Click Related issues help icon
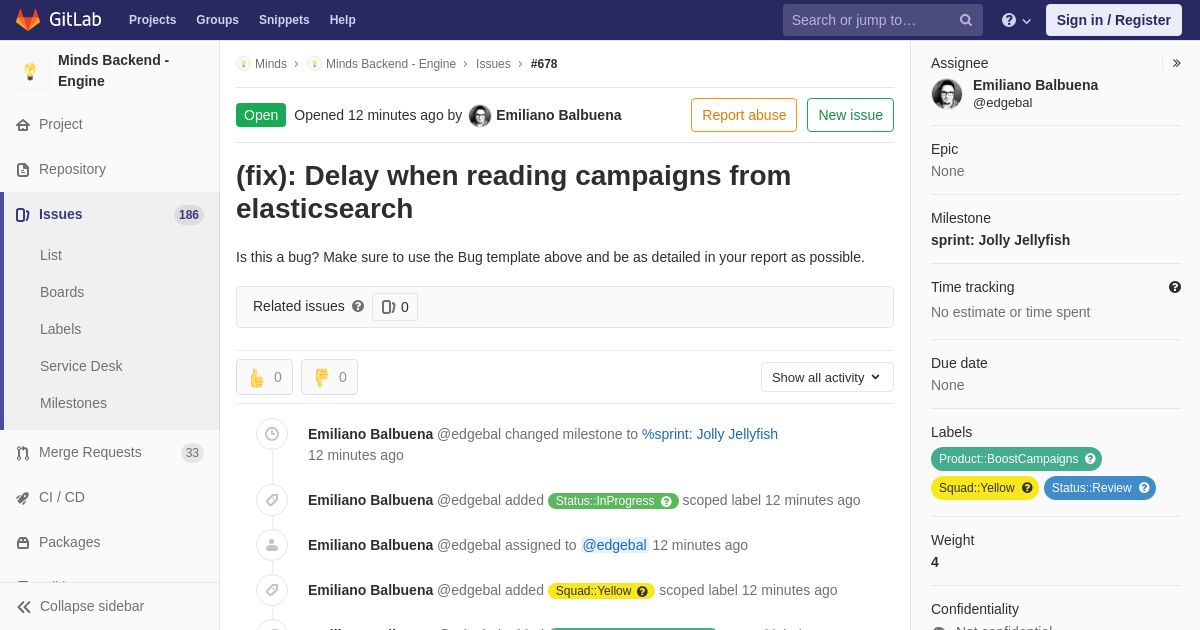1200x630 pixels. tap(358, 307)
